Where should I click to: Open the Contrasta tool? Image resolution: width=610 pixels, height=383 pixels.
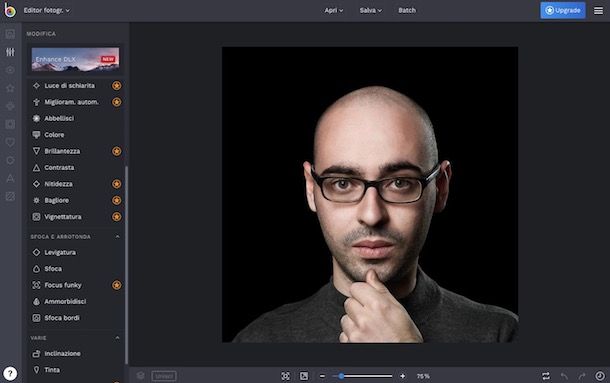(x=76, y=167)
